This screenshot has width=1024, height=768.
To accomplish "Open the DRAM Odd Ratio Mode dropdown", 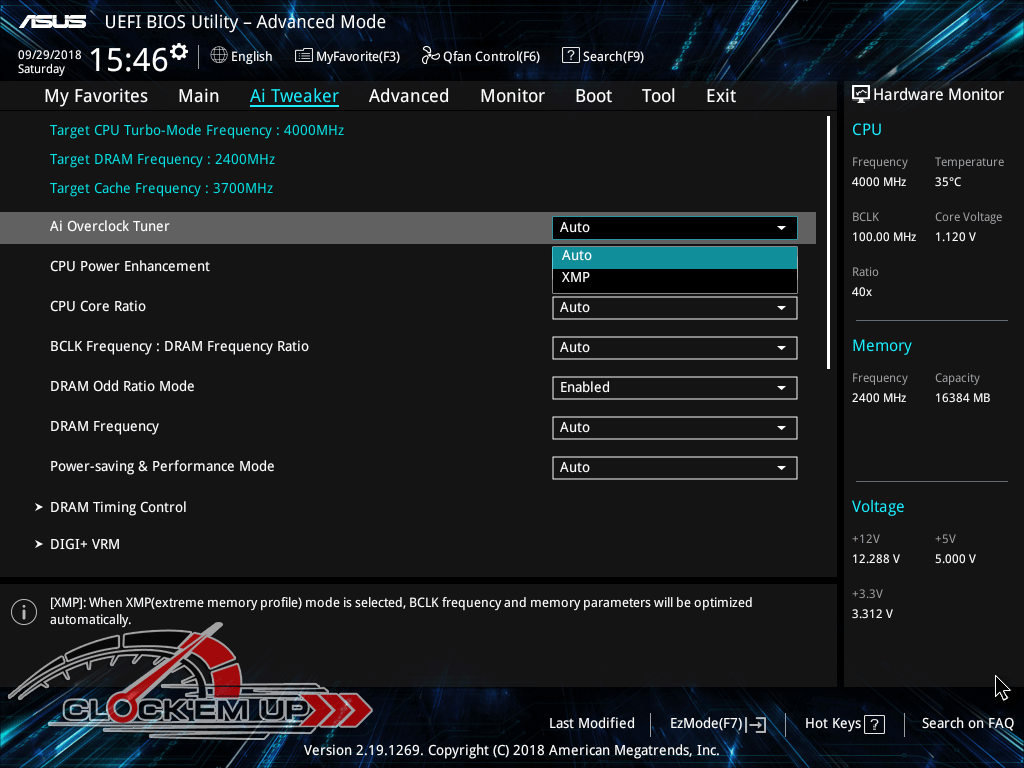I will click(x=674, y=388).
